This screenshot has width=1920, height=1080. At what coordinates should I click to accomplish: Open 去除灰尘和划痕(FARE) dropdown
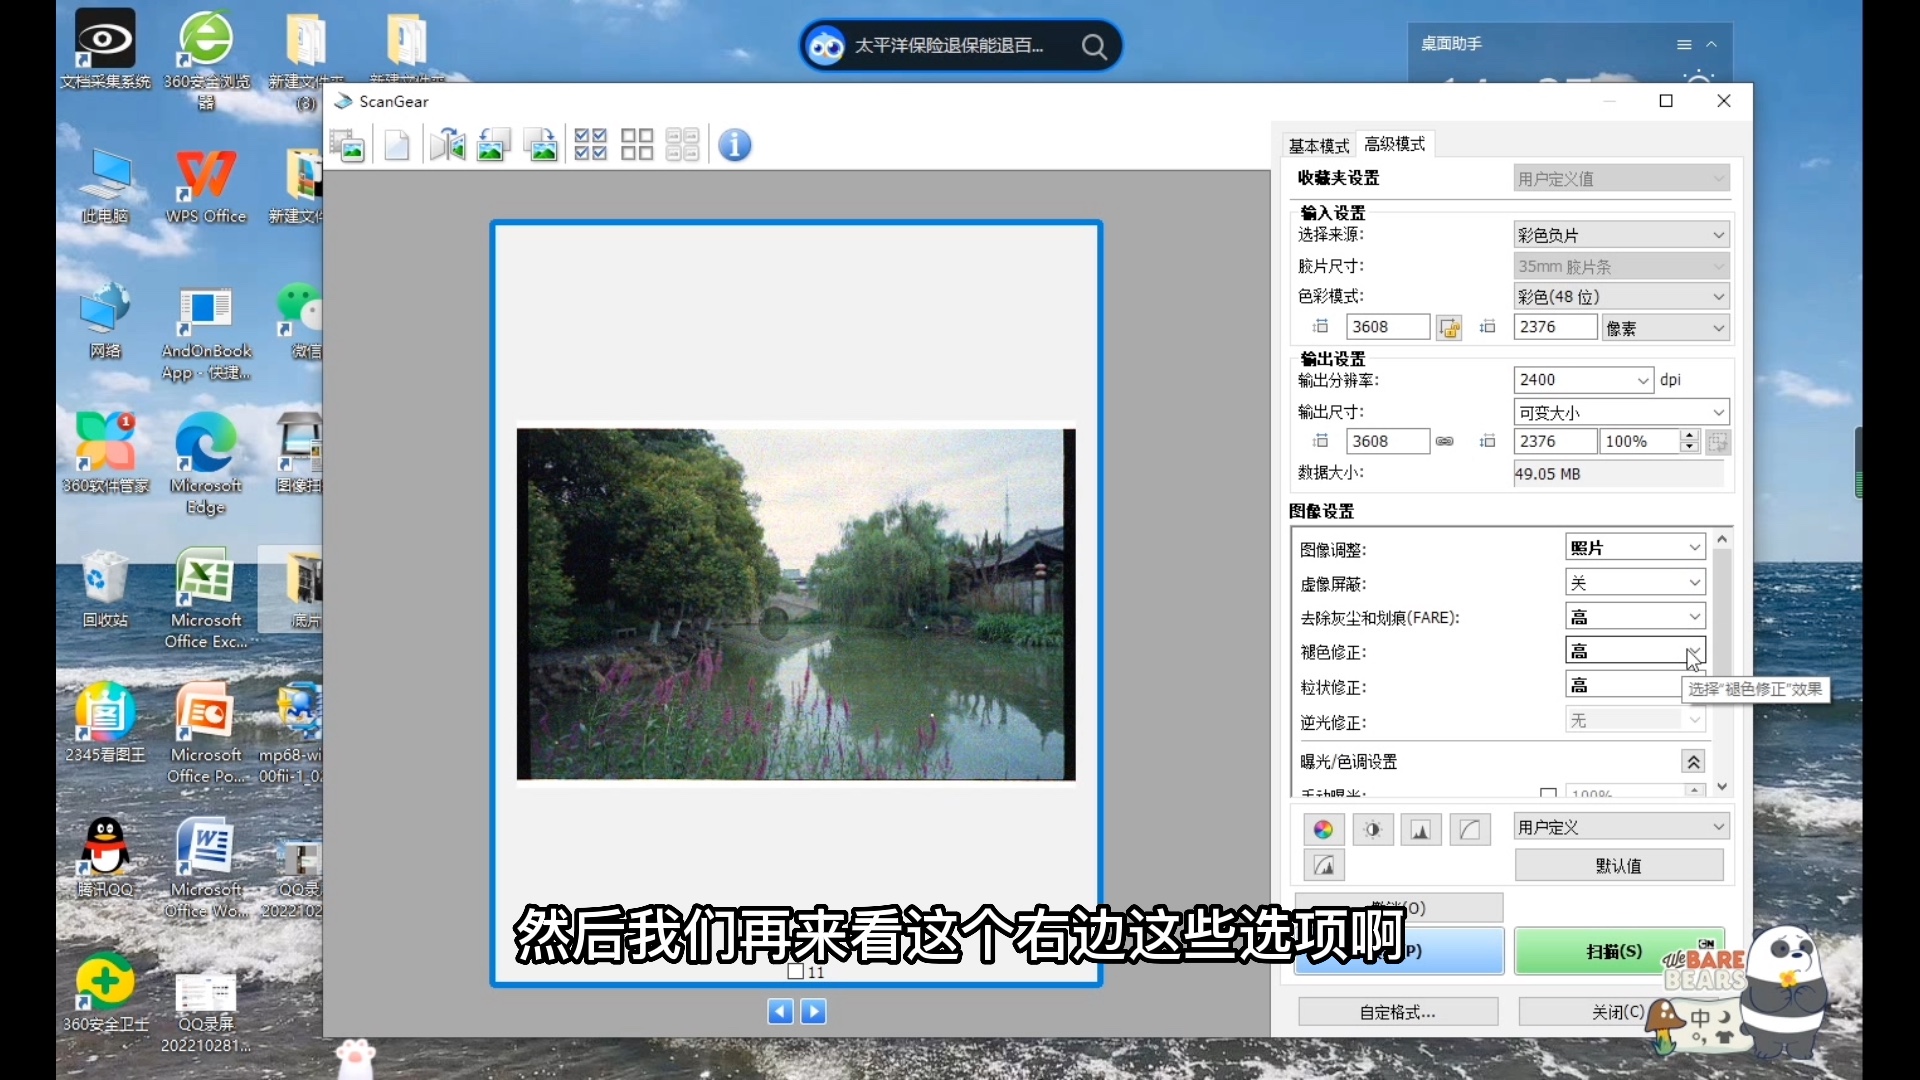(1635, 616)
